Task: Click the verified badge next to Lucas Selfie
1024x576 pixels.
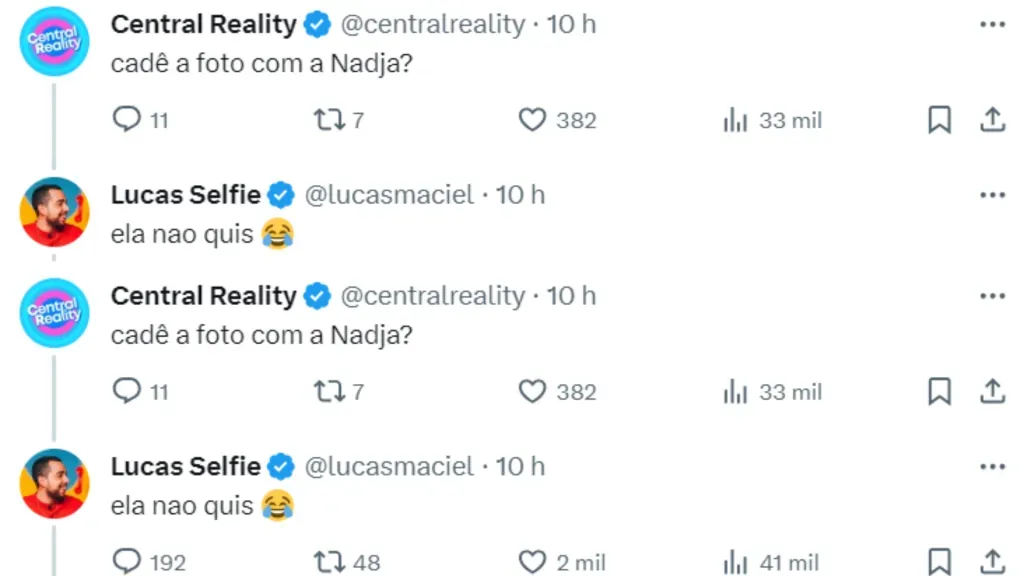Action: (x=280, y=194)
